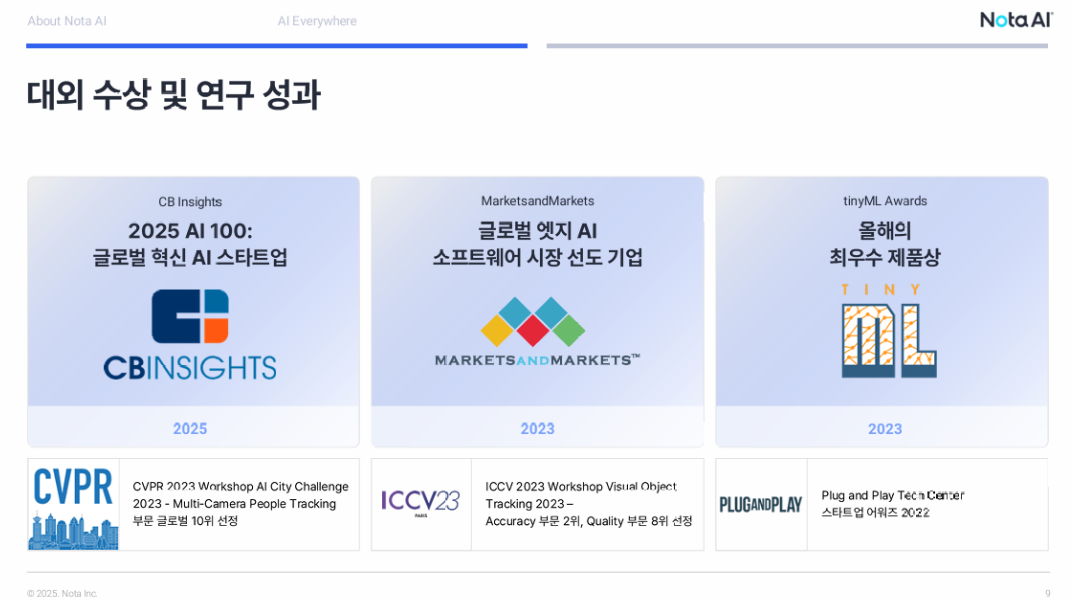
Task: Select the slide title 대외 수상 및 연구 성과
Action: 173,95
